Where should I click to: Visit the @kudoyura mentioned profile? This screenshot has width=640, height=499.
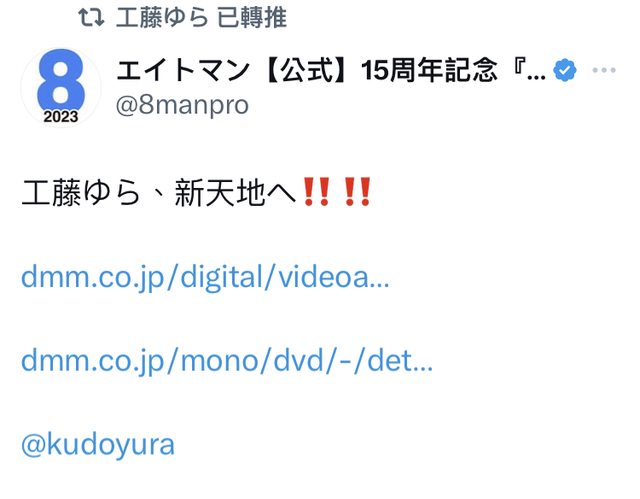pos(98,444)
